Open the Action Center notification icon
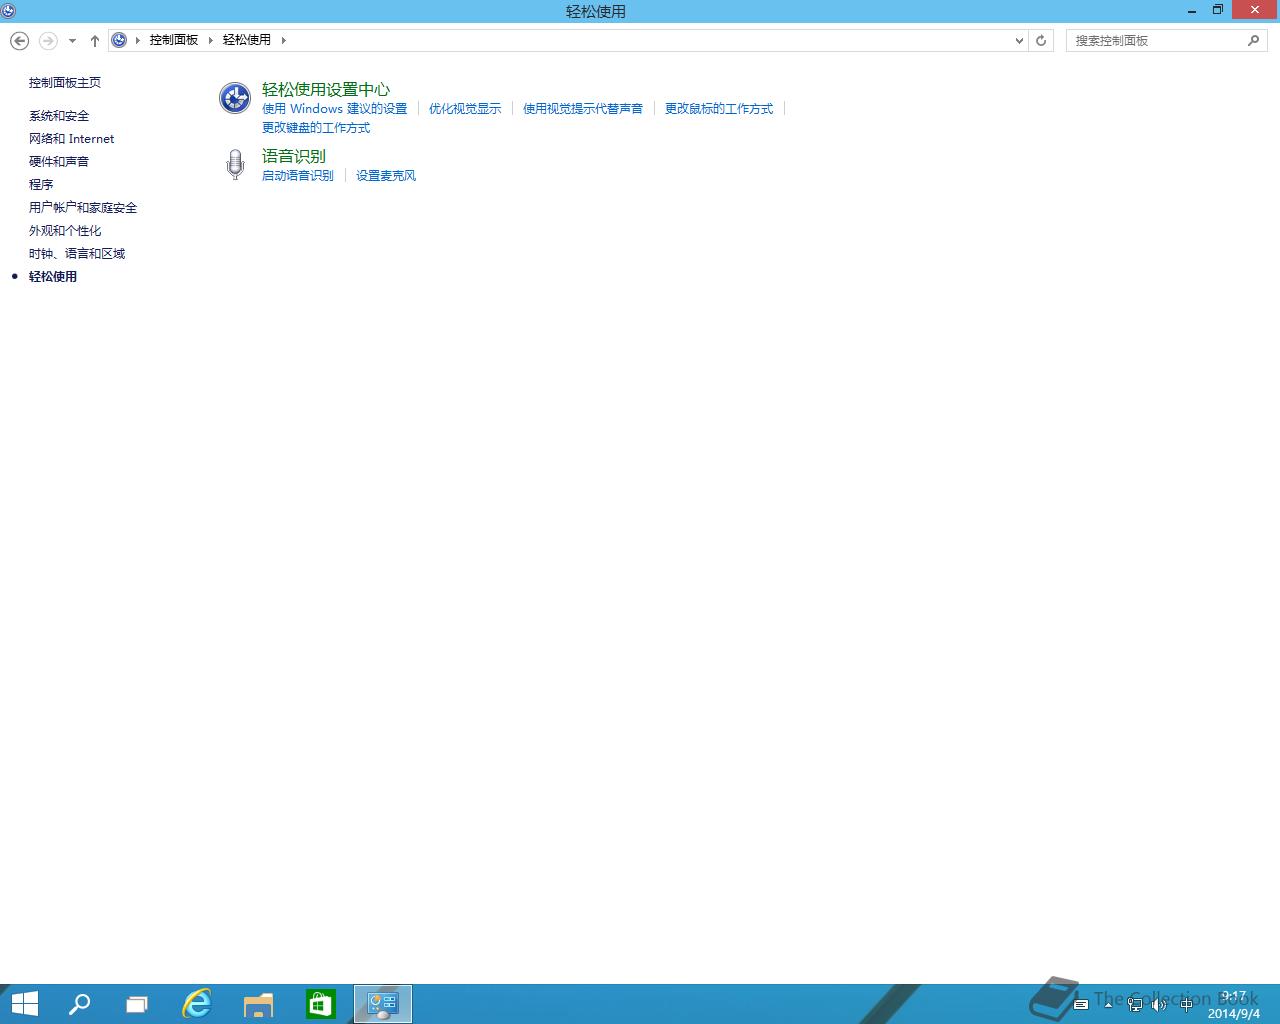The width and height of the screenshot is (1280, 1024). click(x=1081, y=1005)
